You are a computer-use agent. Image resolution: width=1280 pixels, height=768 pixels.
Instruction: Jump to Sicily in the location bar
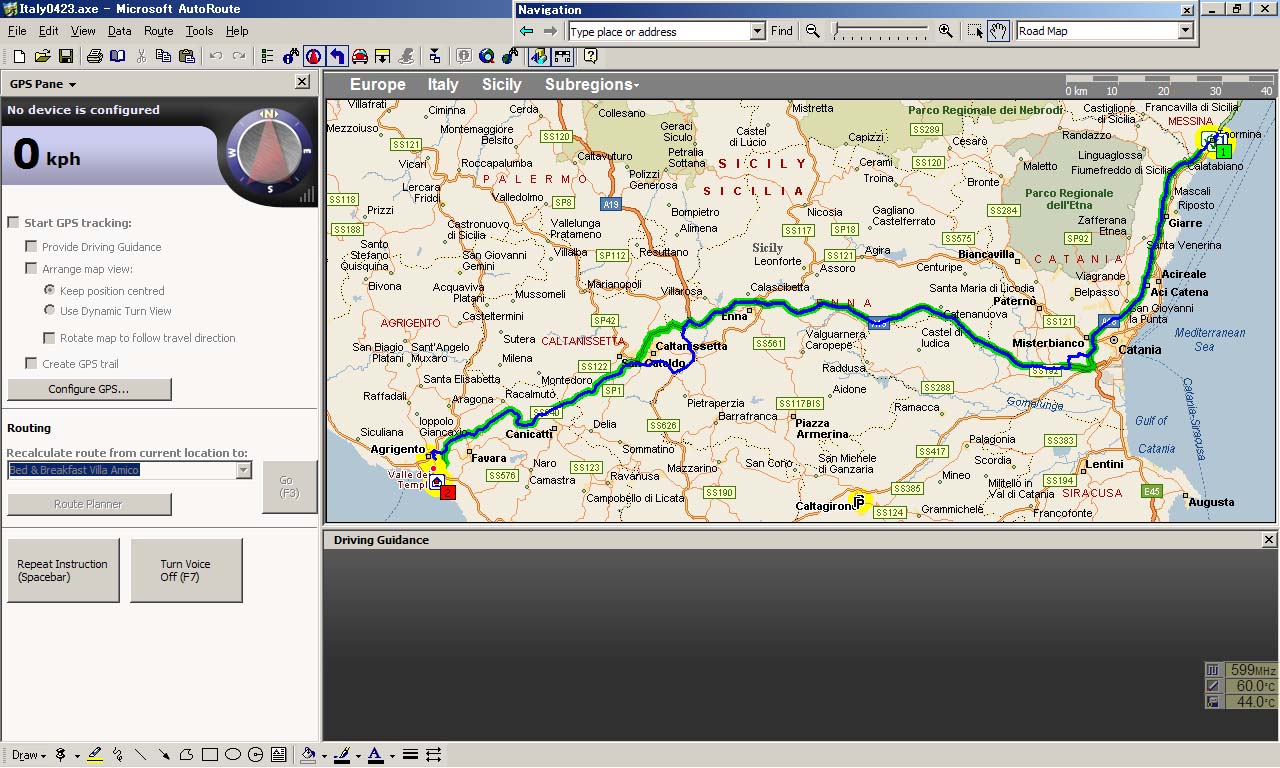501,85
